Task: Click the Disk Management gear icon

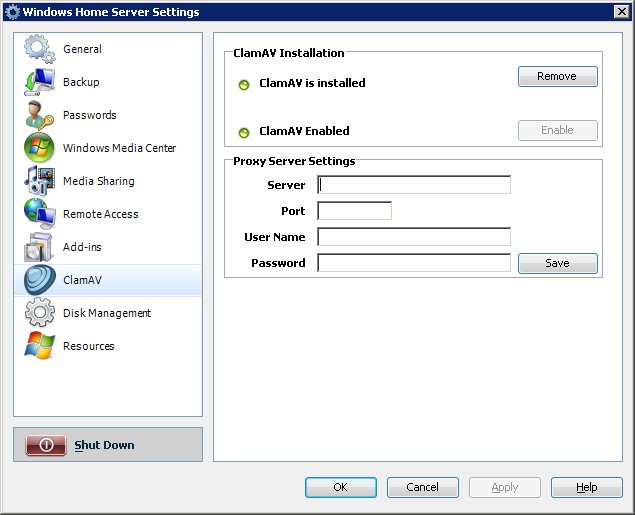Action: [39, 313]
